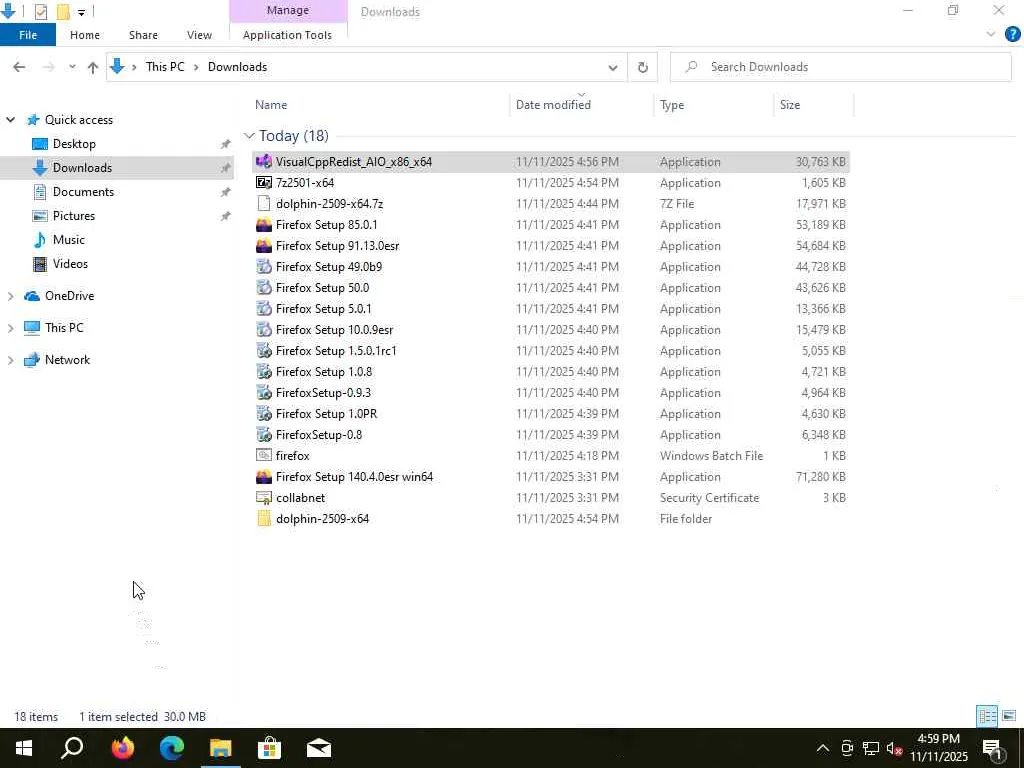1024x768 pixels.
Task: Open taskbar Search magnifier
Action: [x=72, y=748]
